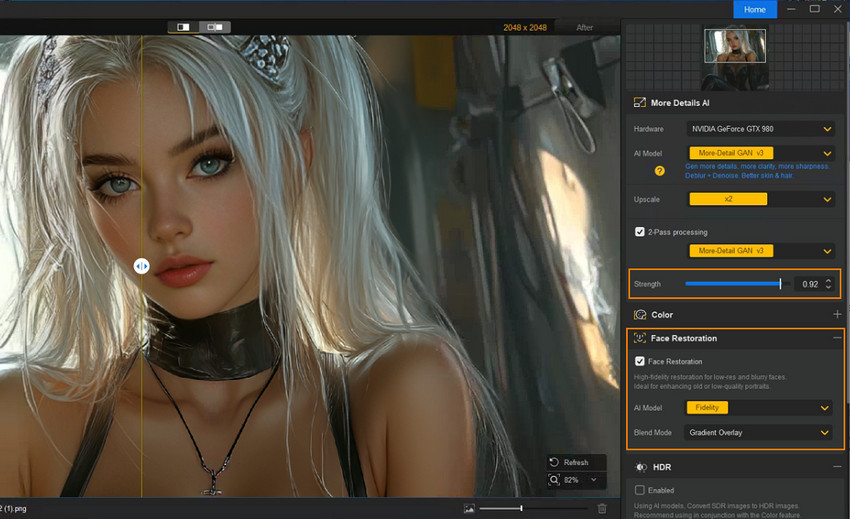Viewport: 850px width, 519px height.
Task: Click the Face Restoration section title
Action: click(684, 338)
